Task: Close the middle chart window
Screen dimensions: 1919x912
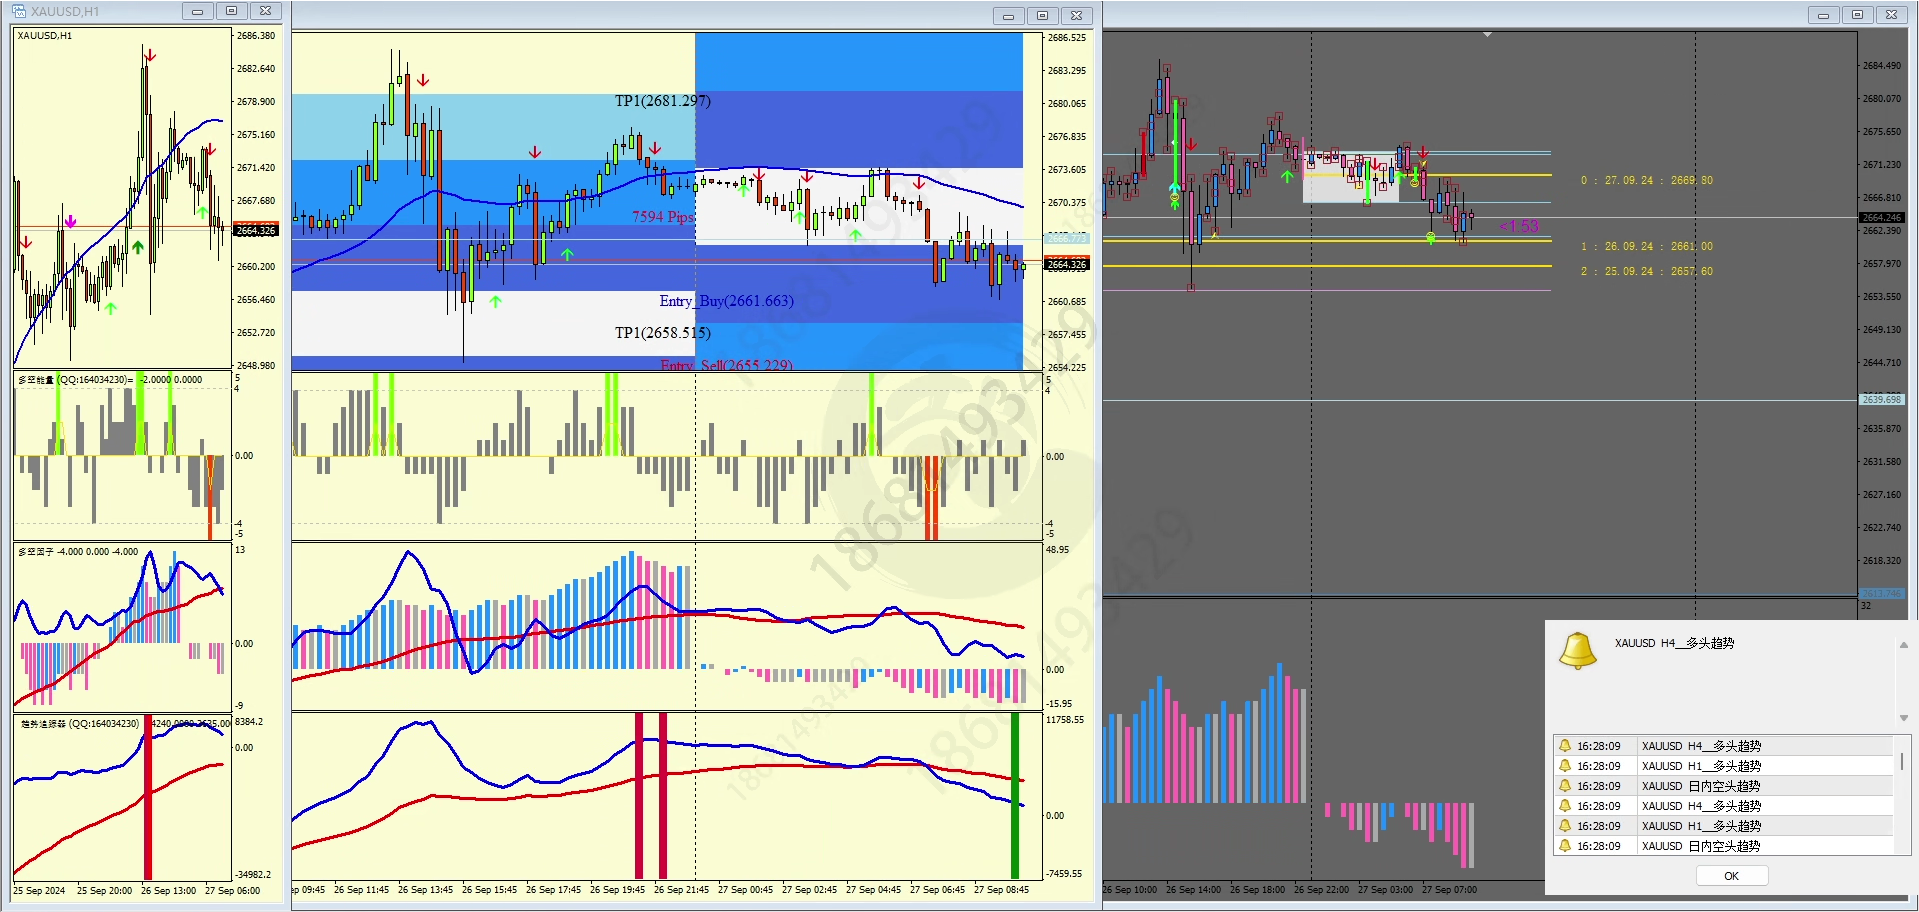Action: point(1076,16)
